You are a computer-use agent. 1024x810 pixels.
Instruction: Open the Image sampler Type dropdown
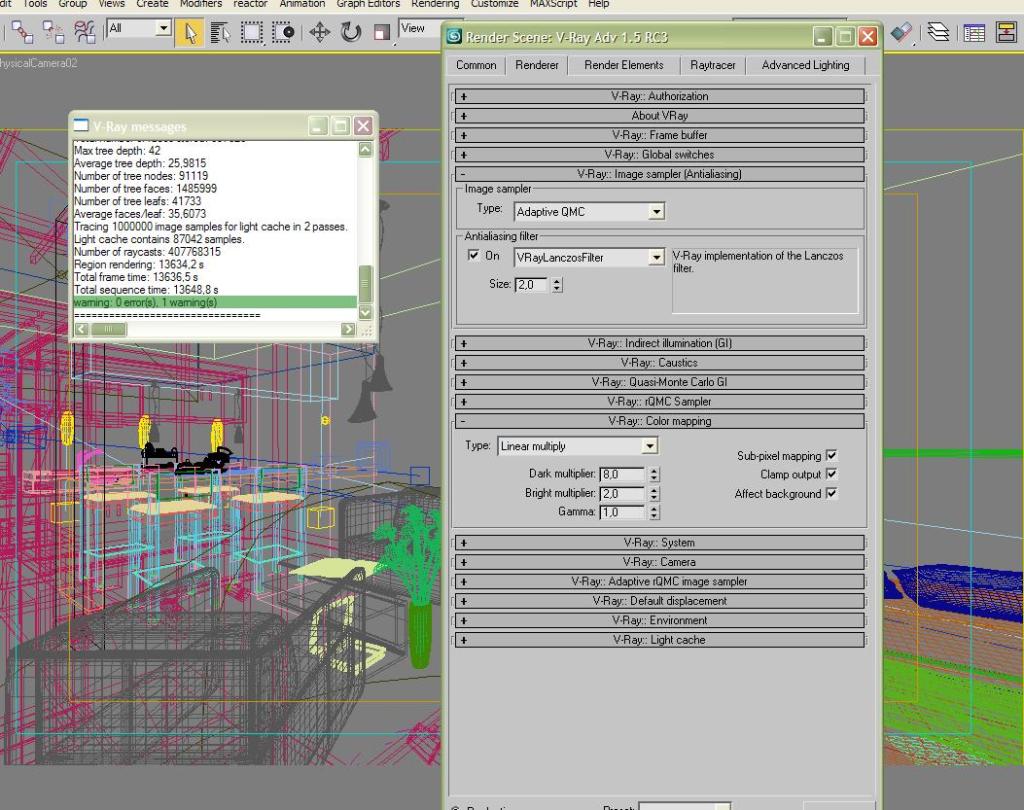click(x=656, y=212)
